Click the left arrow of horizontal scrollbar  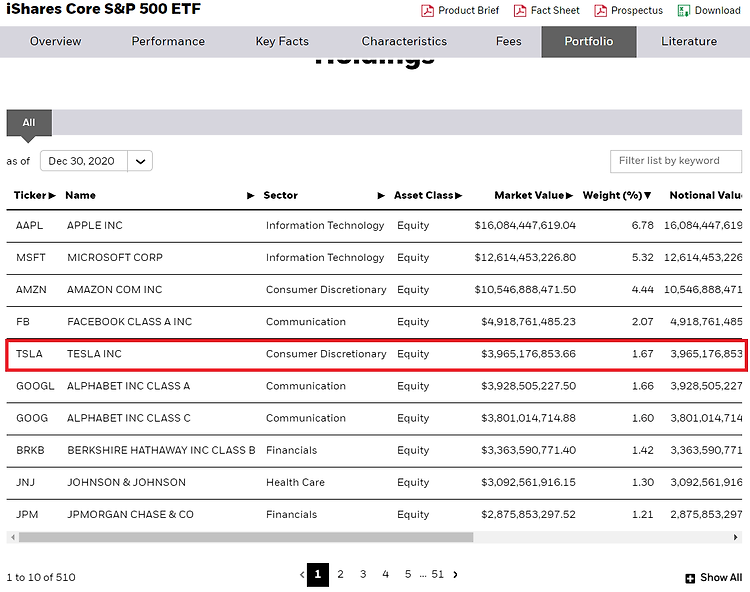[x=13, y=537]
